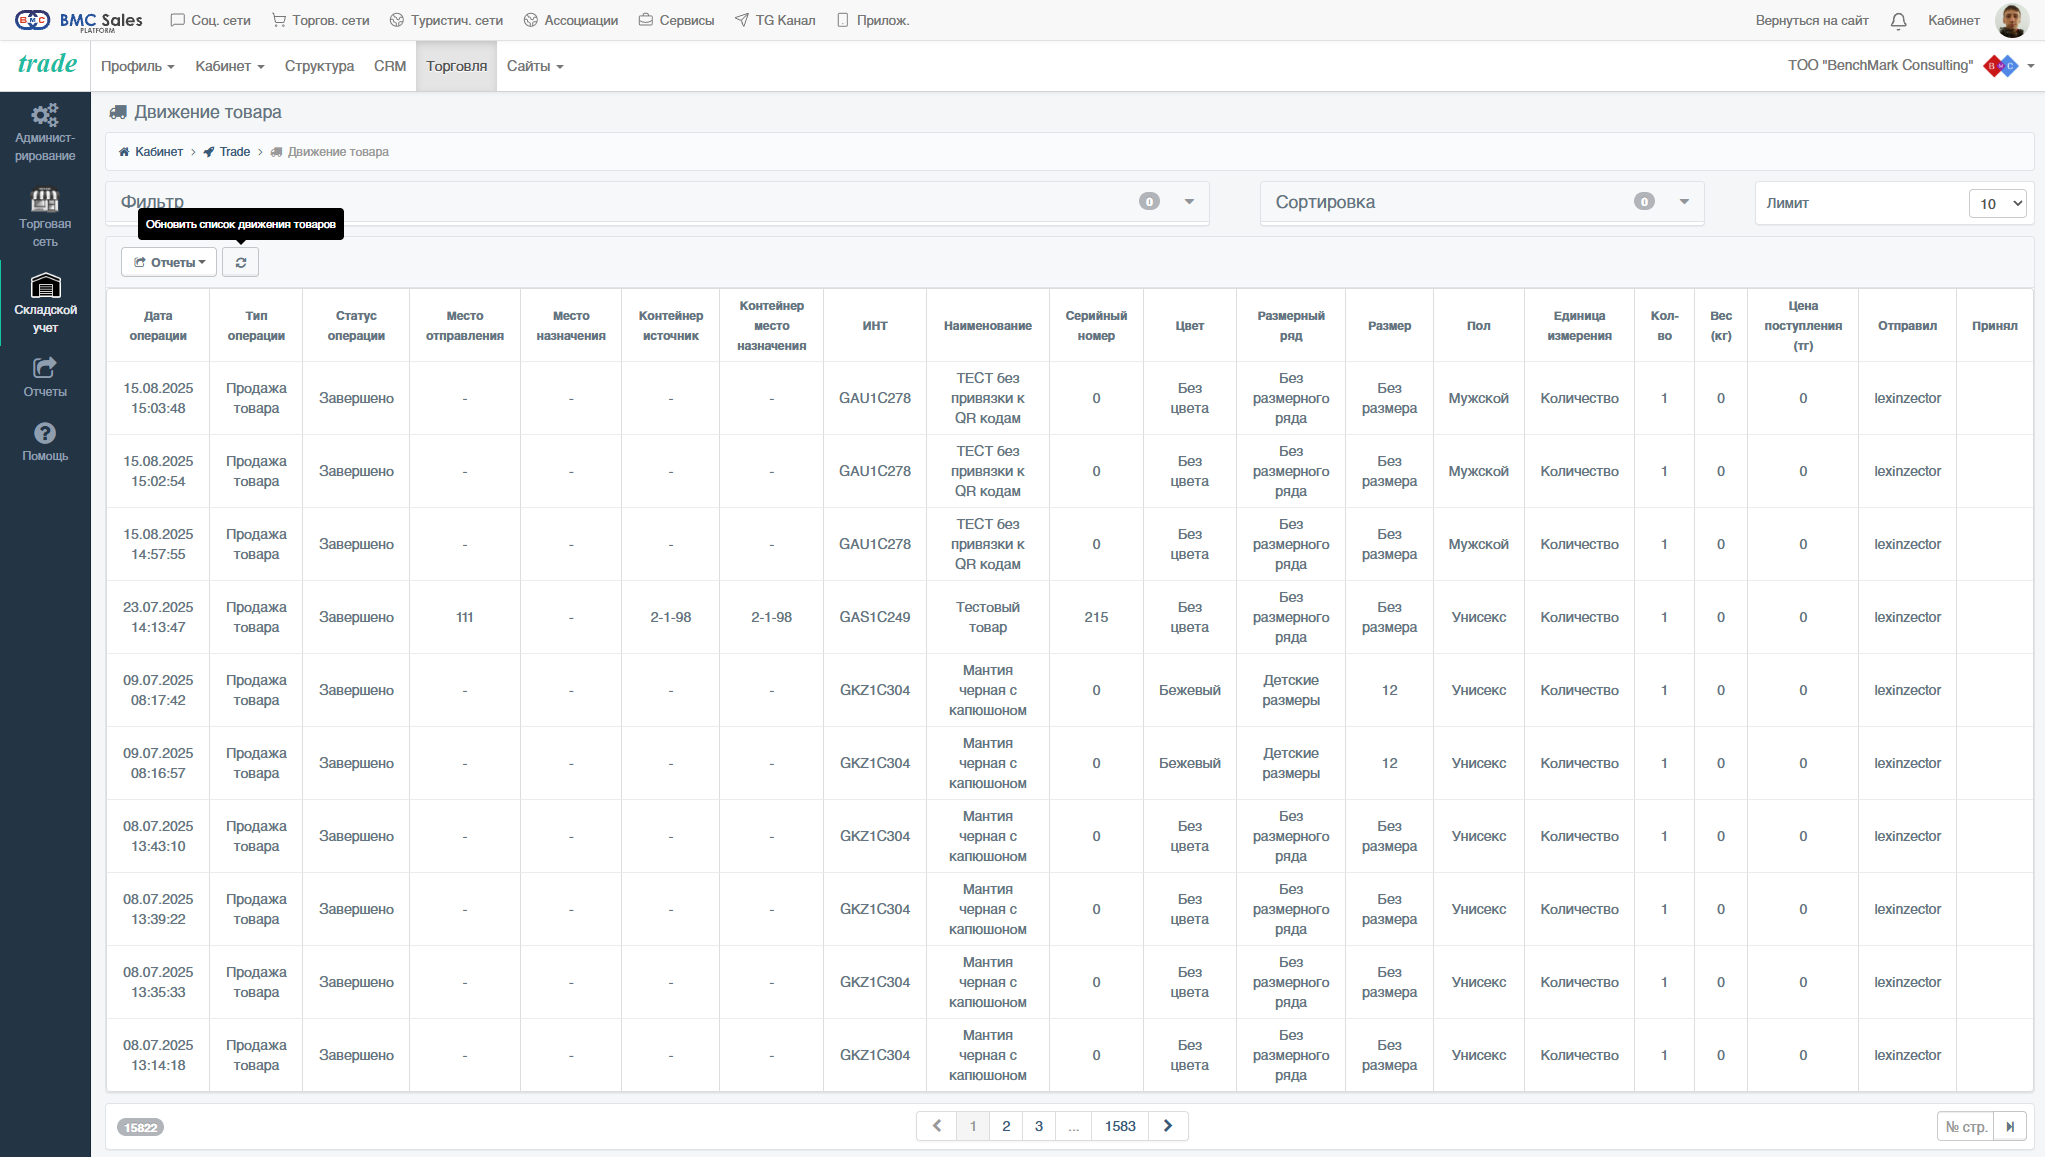This screenshot has width=2045, height=1157.
Task: Click the notification bell icon
Action: (1898, 21)
